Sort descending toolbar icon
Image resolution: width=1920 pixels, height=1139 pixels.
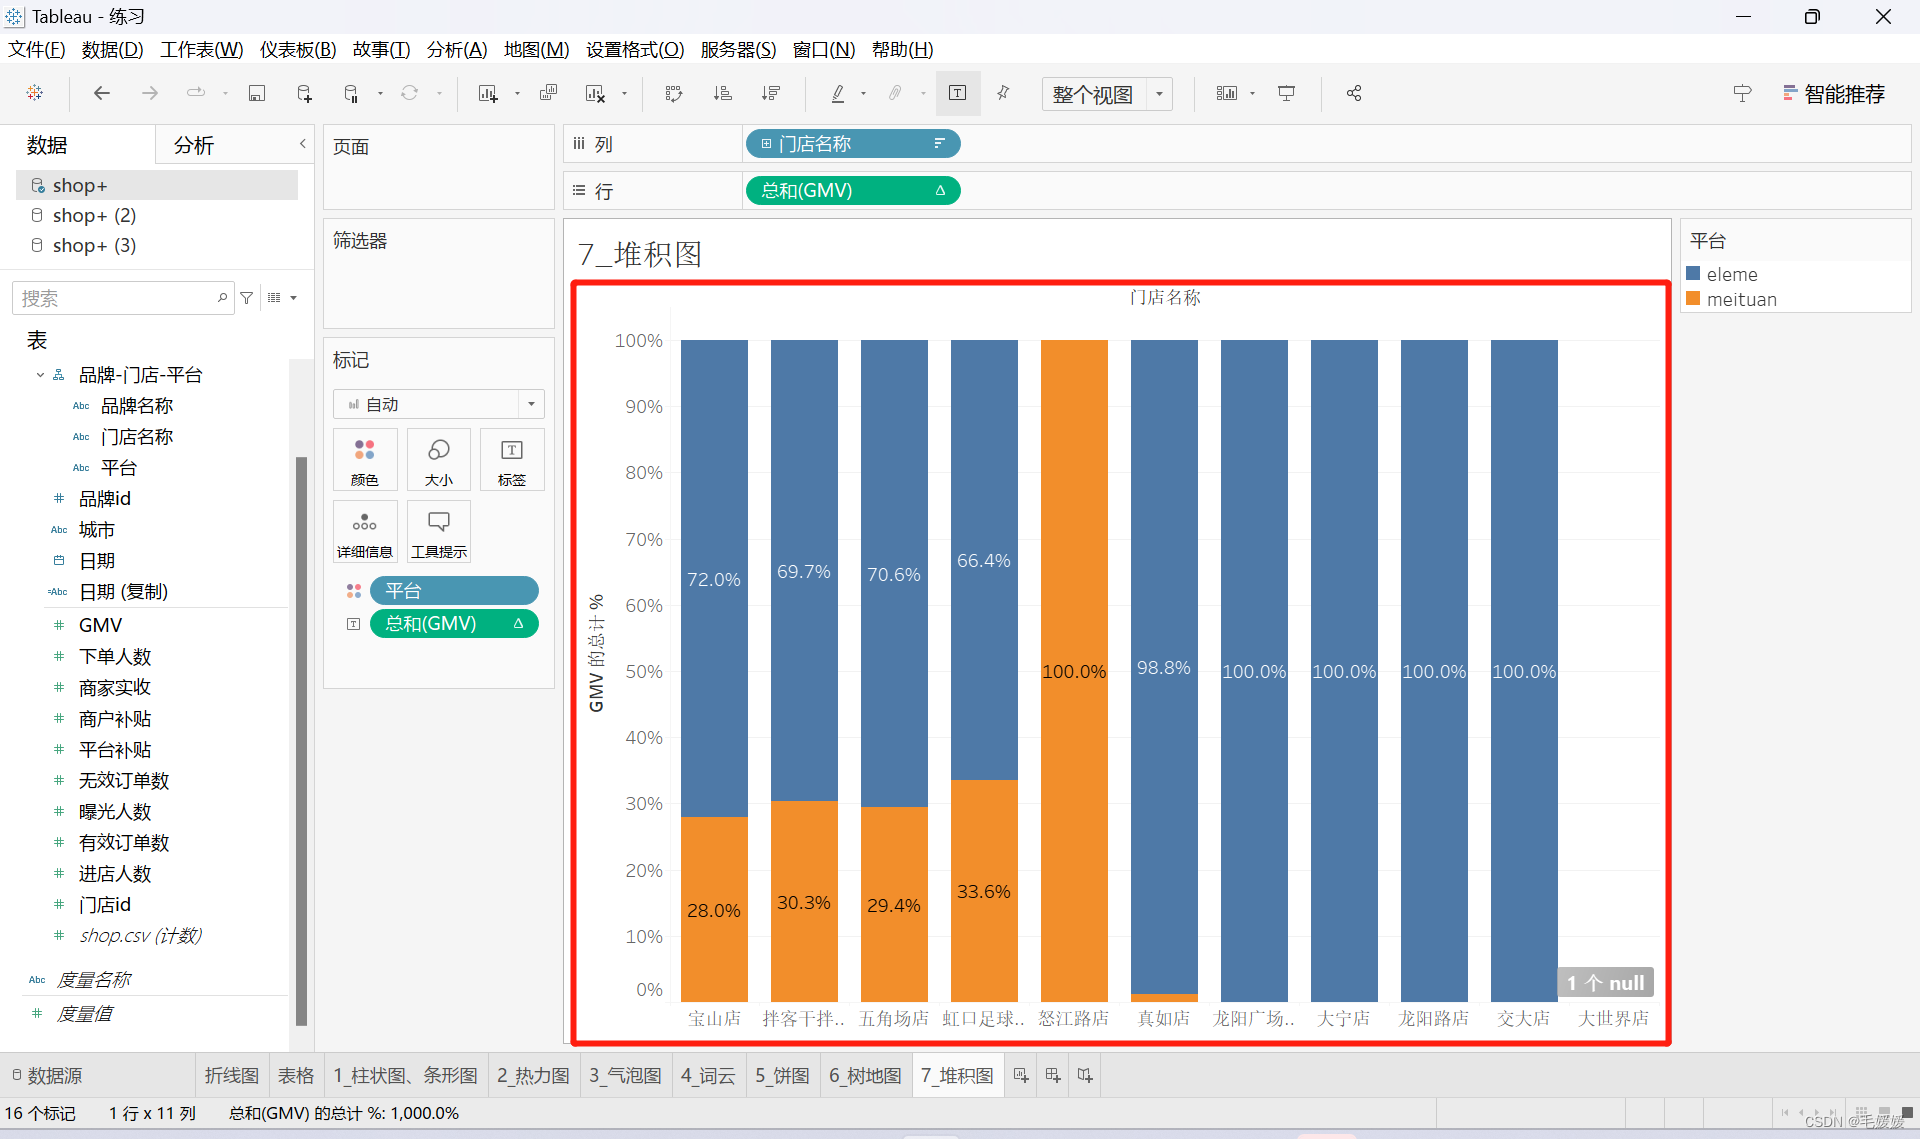[771, 93]
